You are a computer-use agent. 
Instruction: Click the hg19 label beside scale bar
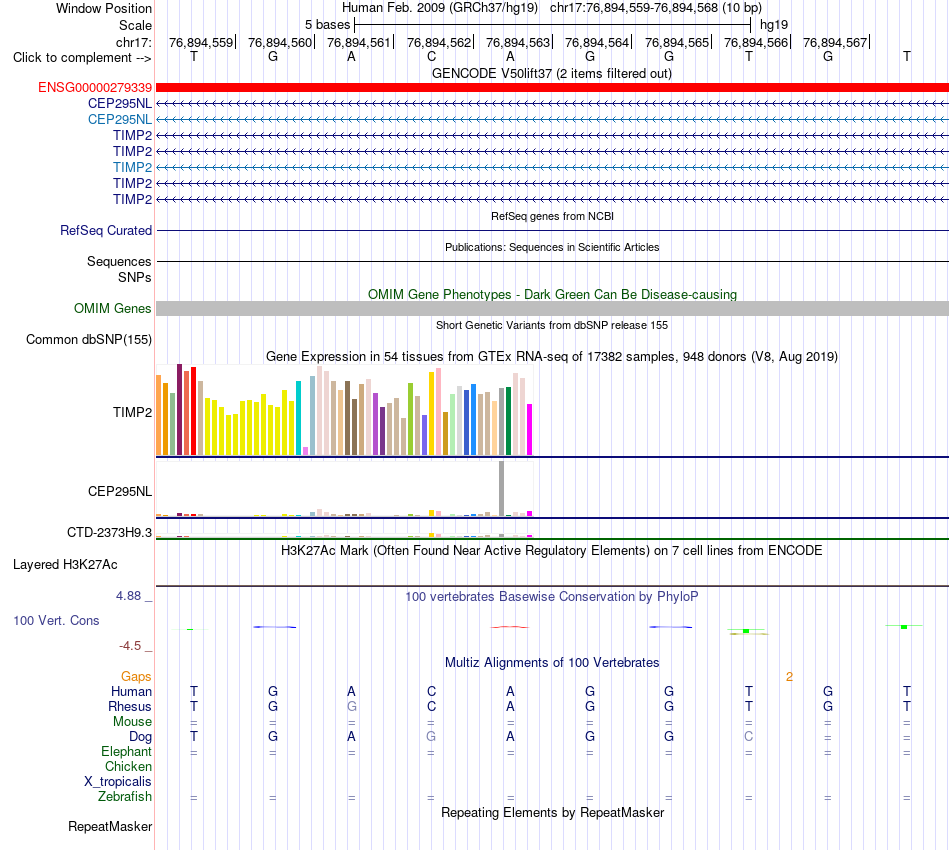tap(774, 25)
